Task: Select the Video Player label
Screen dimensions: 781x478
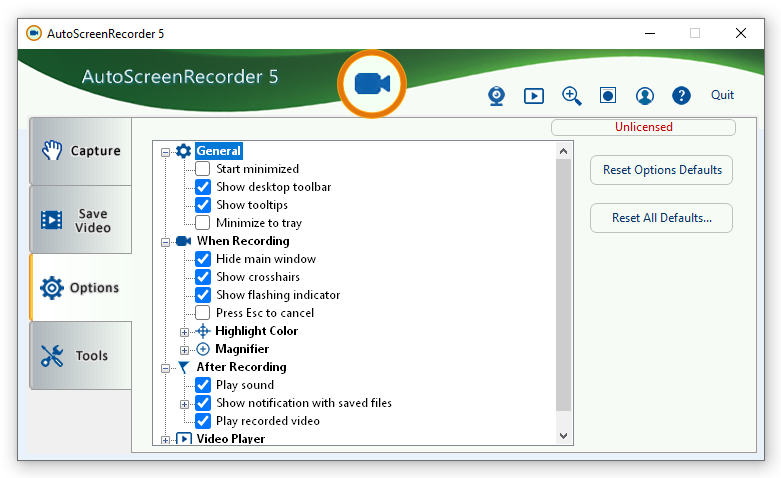Action: pos(231,439)
